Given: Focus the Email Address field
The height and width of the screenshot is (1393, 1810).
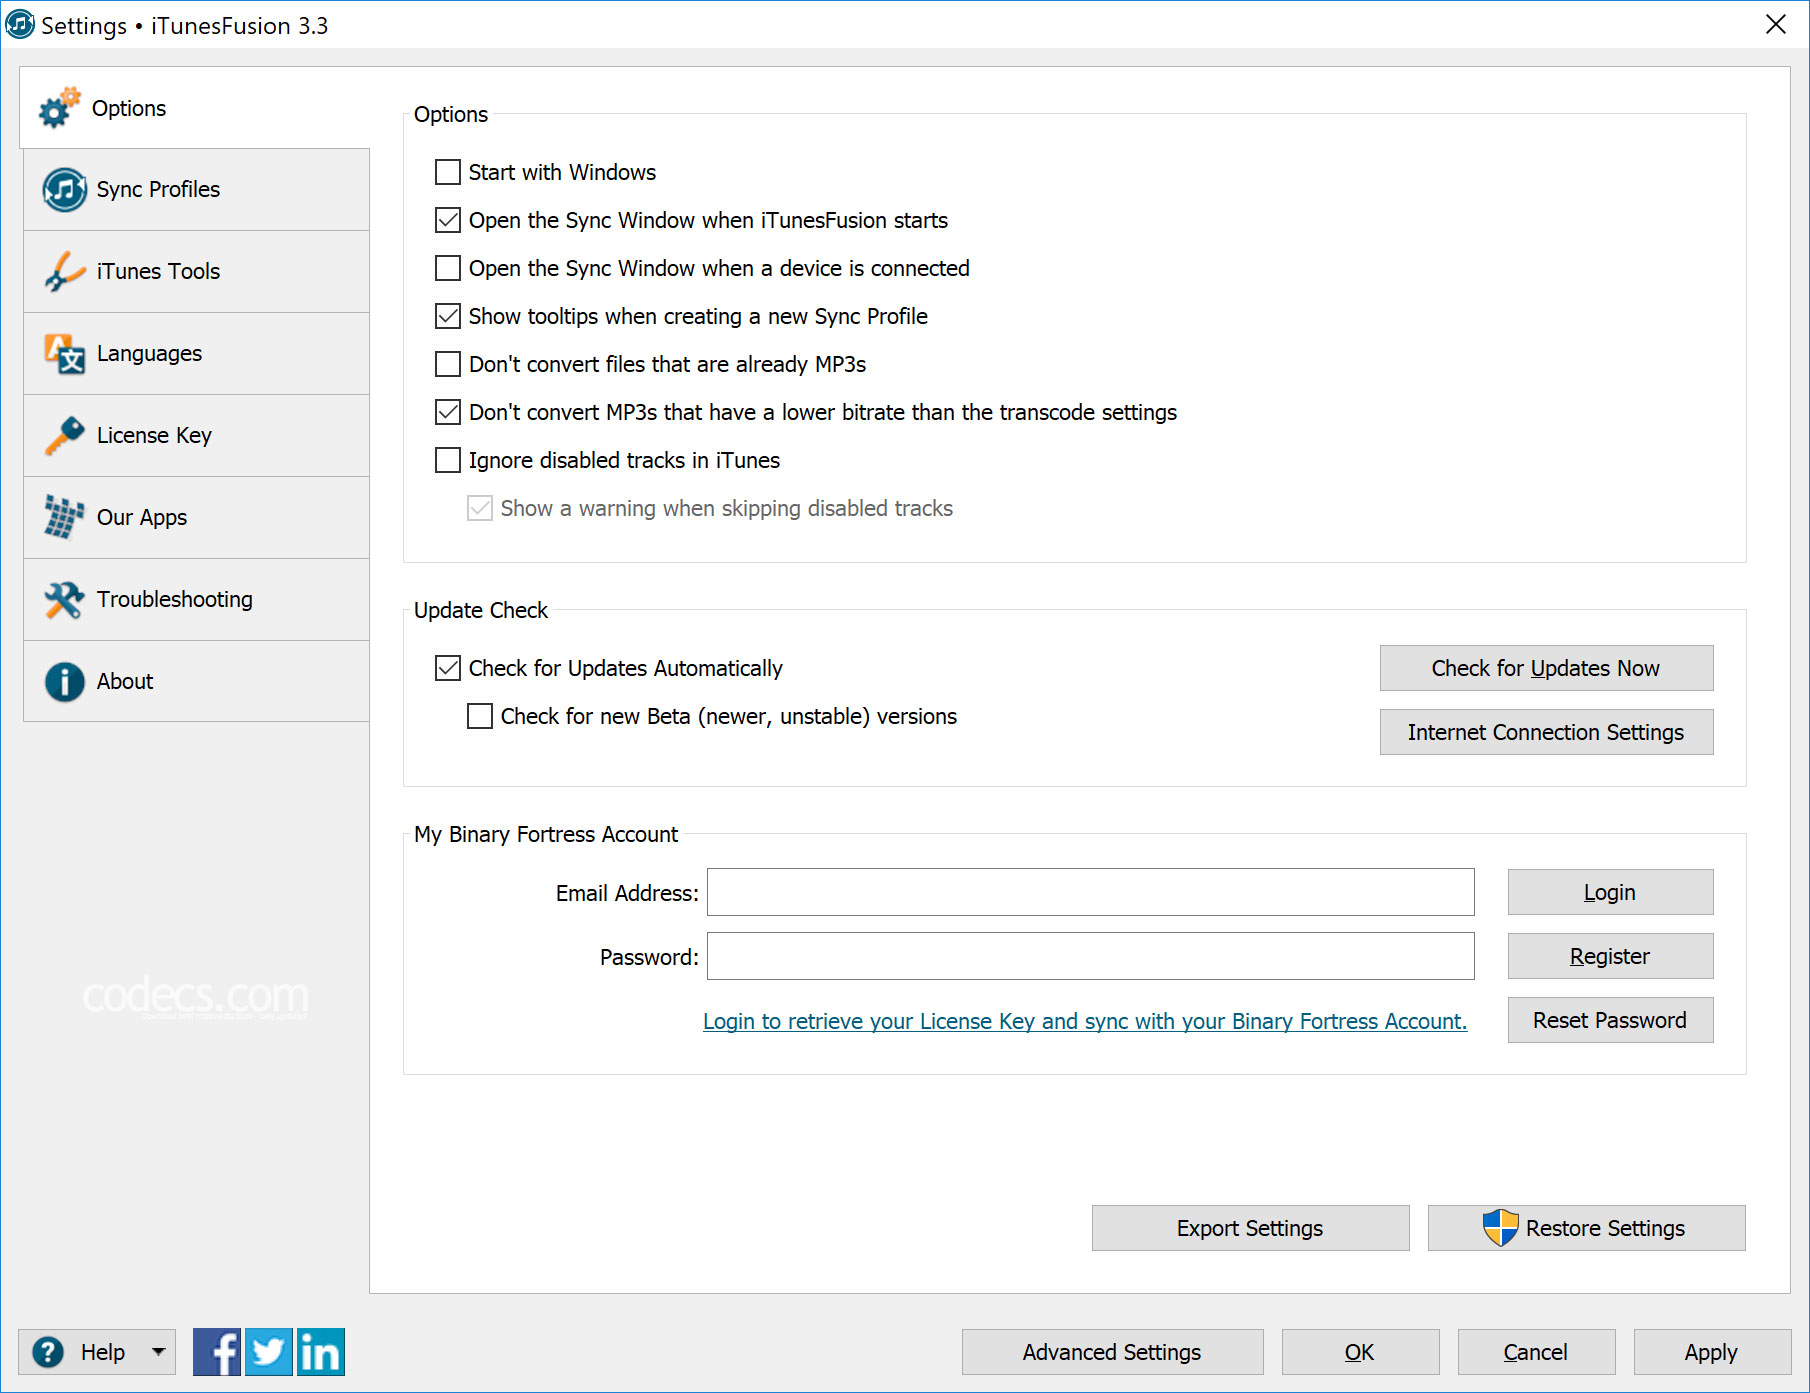Looking at the screenshot, I should [x=1090, y=892].
